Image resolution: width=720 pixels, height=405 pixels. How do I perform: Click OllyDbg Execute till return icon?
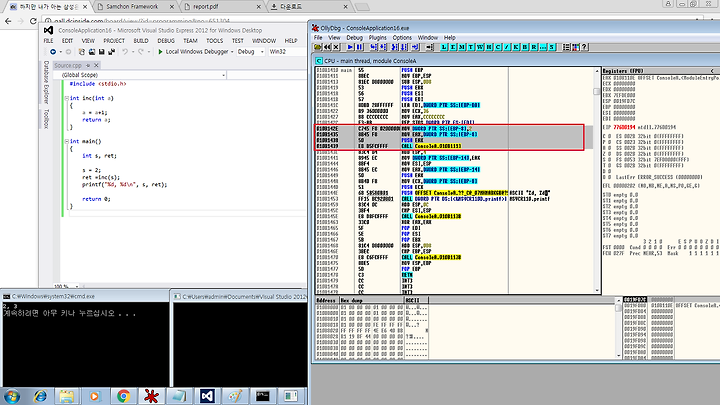(415, 47)
